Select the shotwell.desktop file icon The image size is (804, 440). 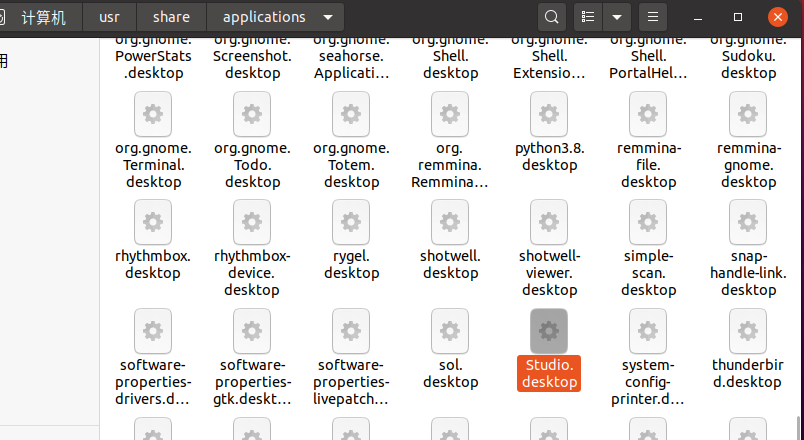(450, 222)
